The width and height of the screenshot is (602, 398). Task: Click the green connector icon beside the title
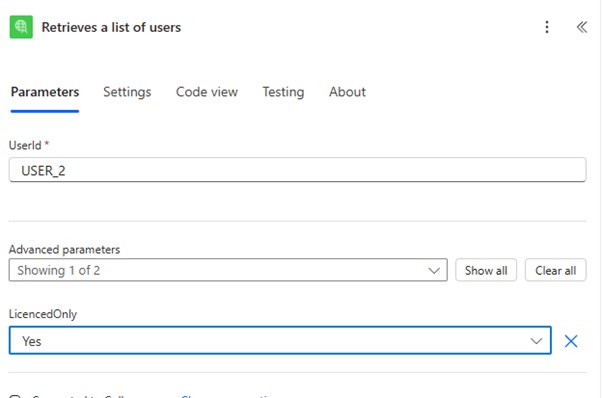(21, 27)
